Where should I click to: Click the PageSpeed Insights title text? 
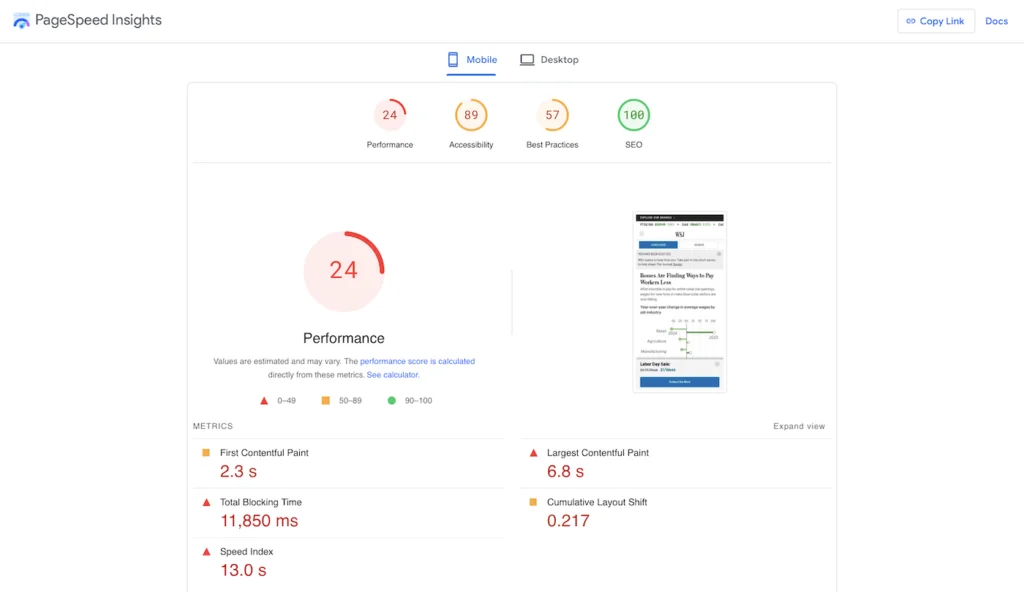point(98,20)
